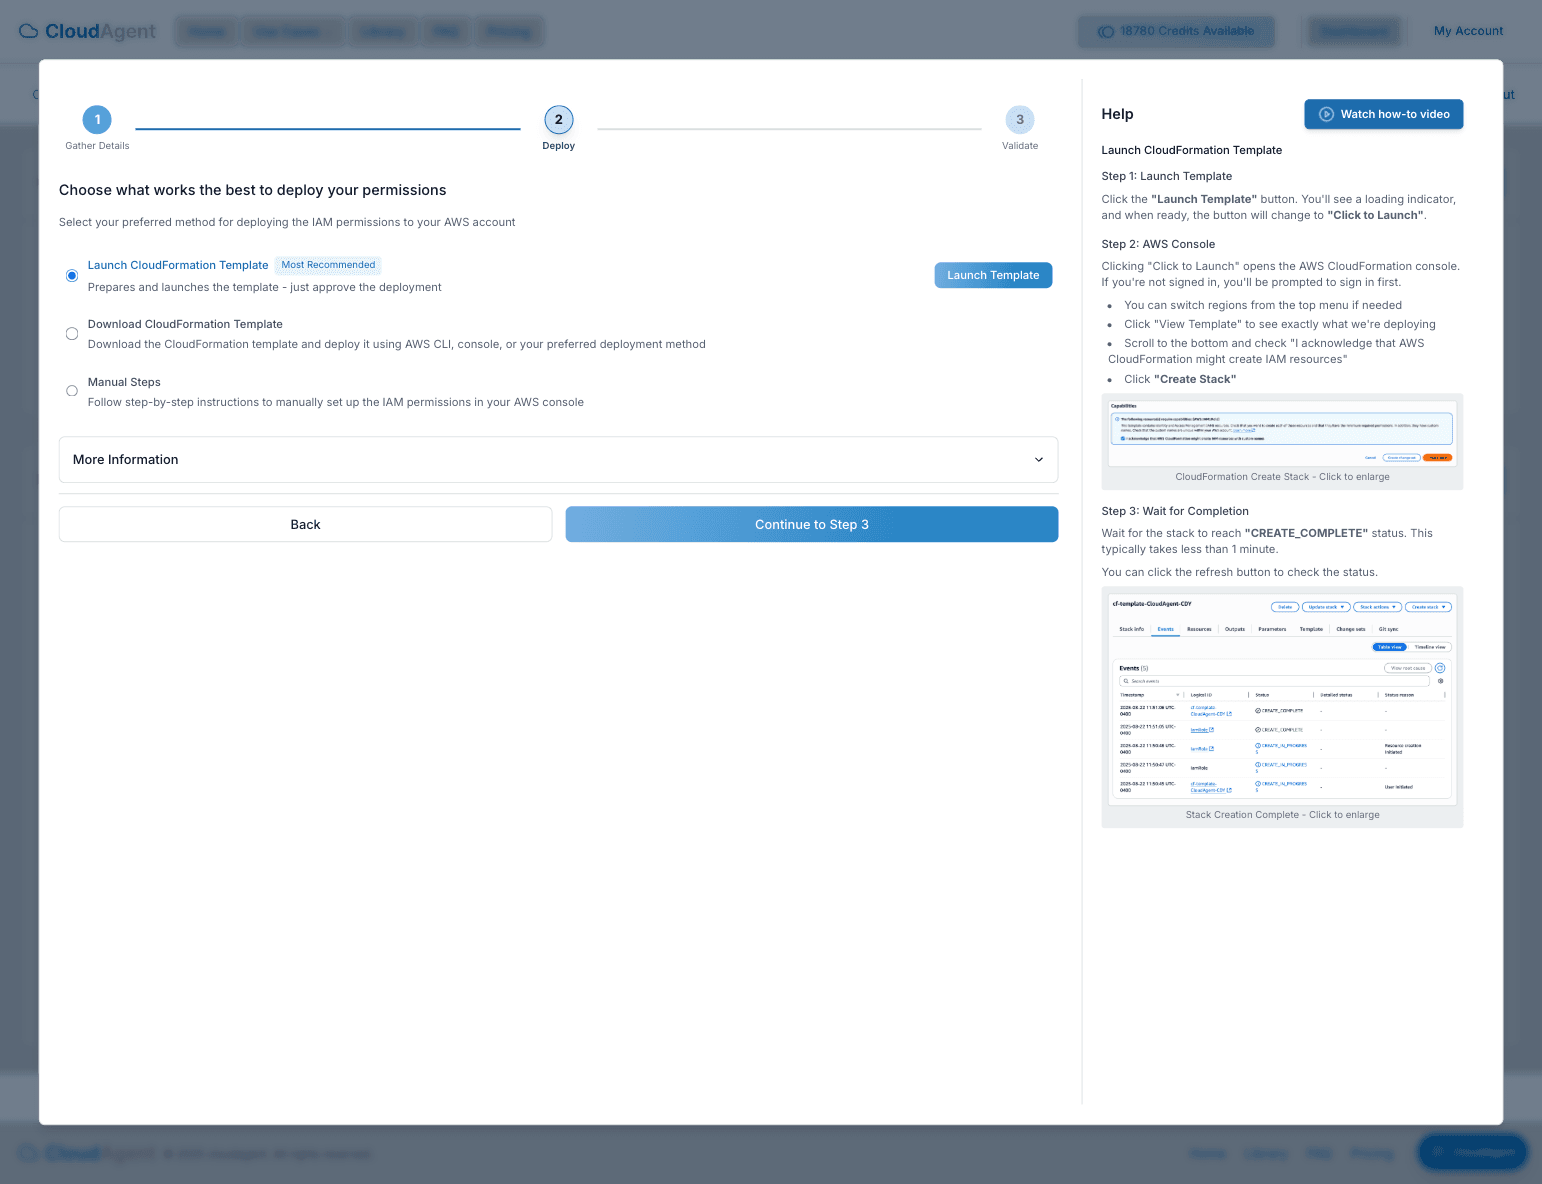Click the Launch Template button
Viewport: 1542px width, 1184px height.
tap(993, 275)
